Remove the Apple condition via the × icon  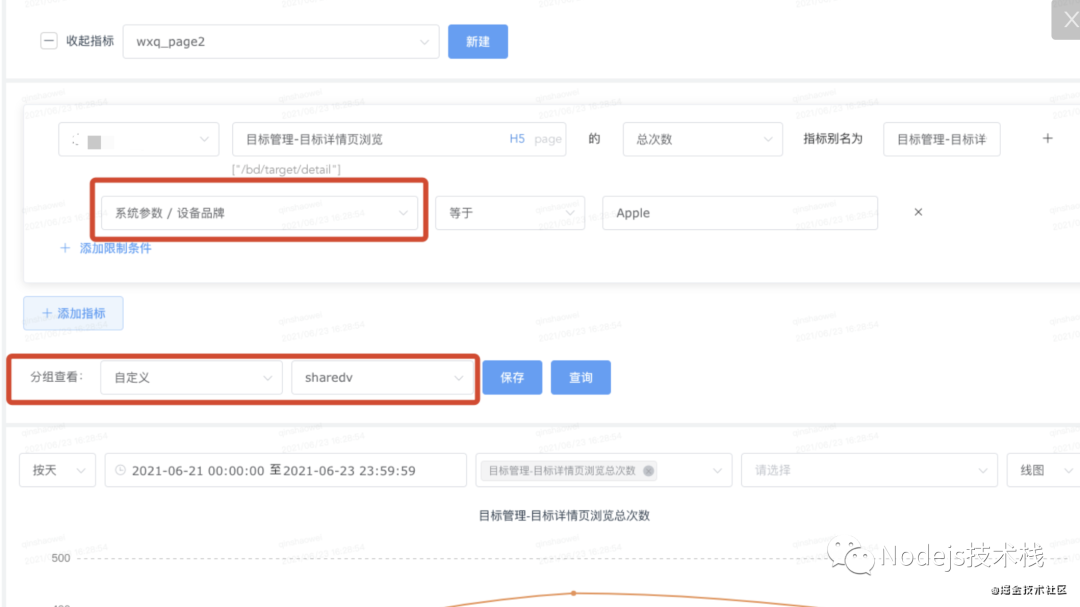click(917, 211)
